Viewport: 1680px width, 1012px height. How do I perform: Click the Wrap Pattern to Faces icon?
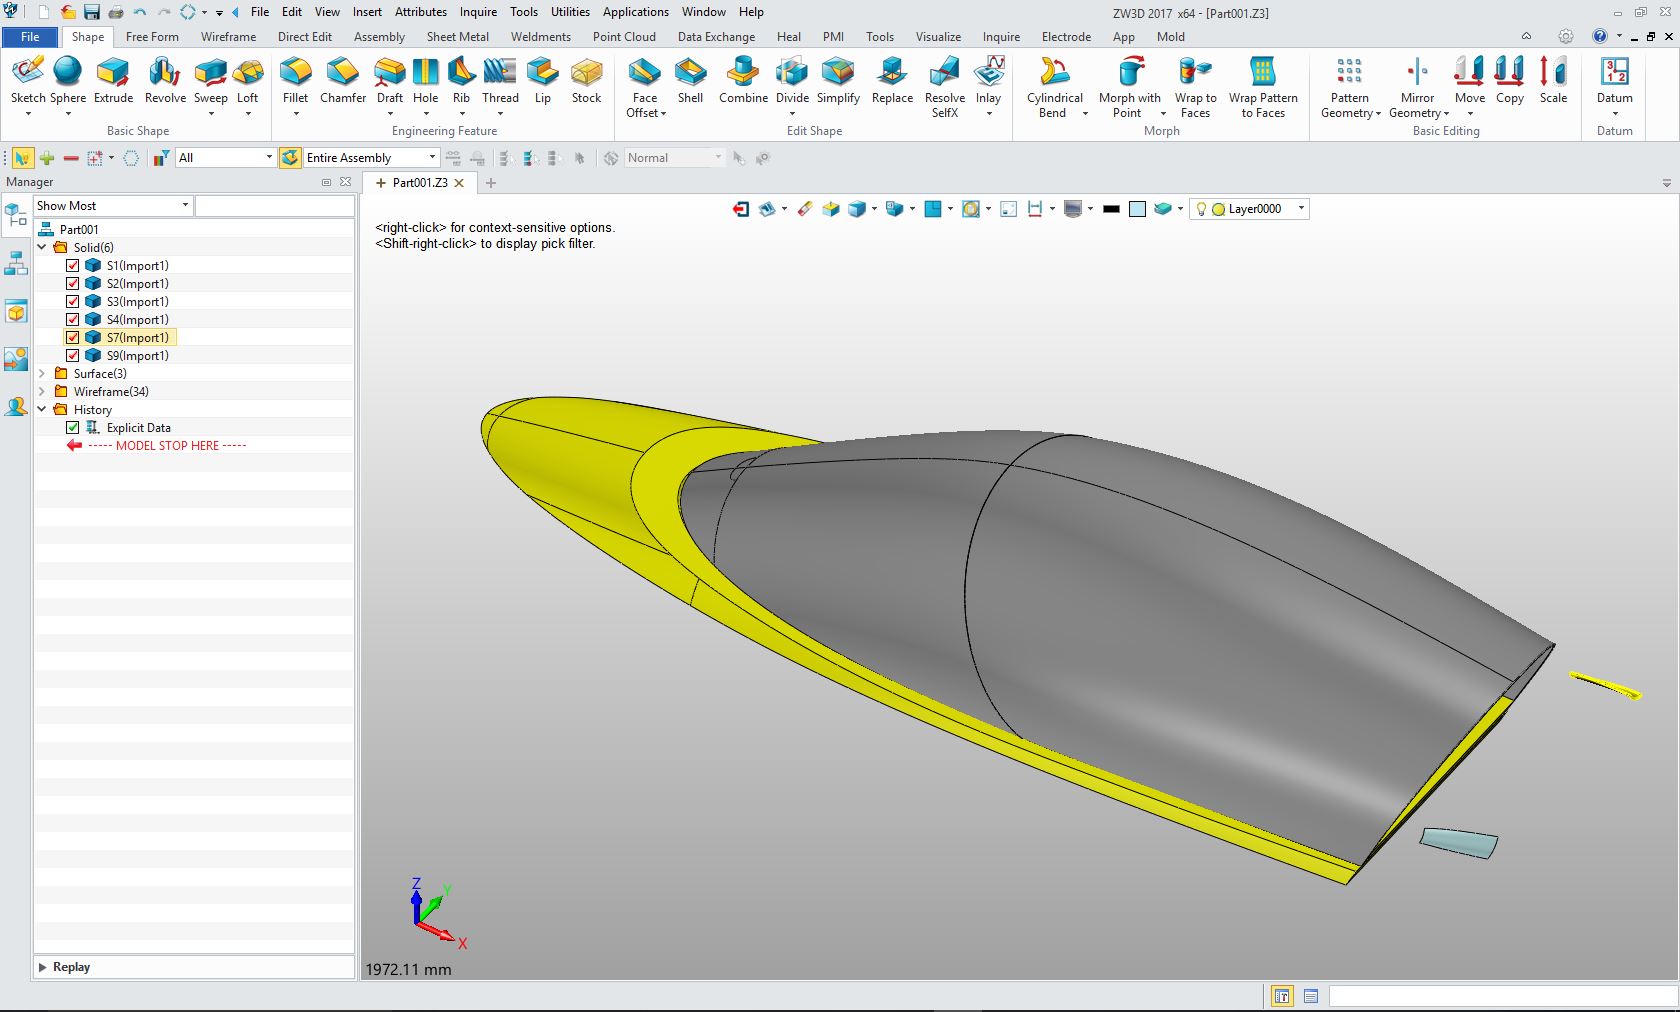click(x=1263, y=80)
